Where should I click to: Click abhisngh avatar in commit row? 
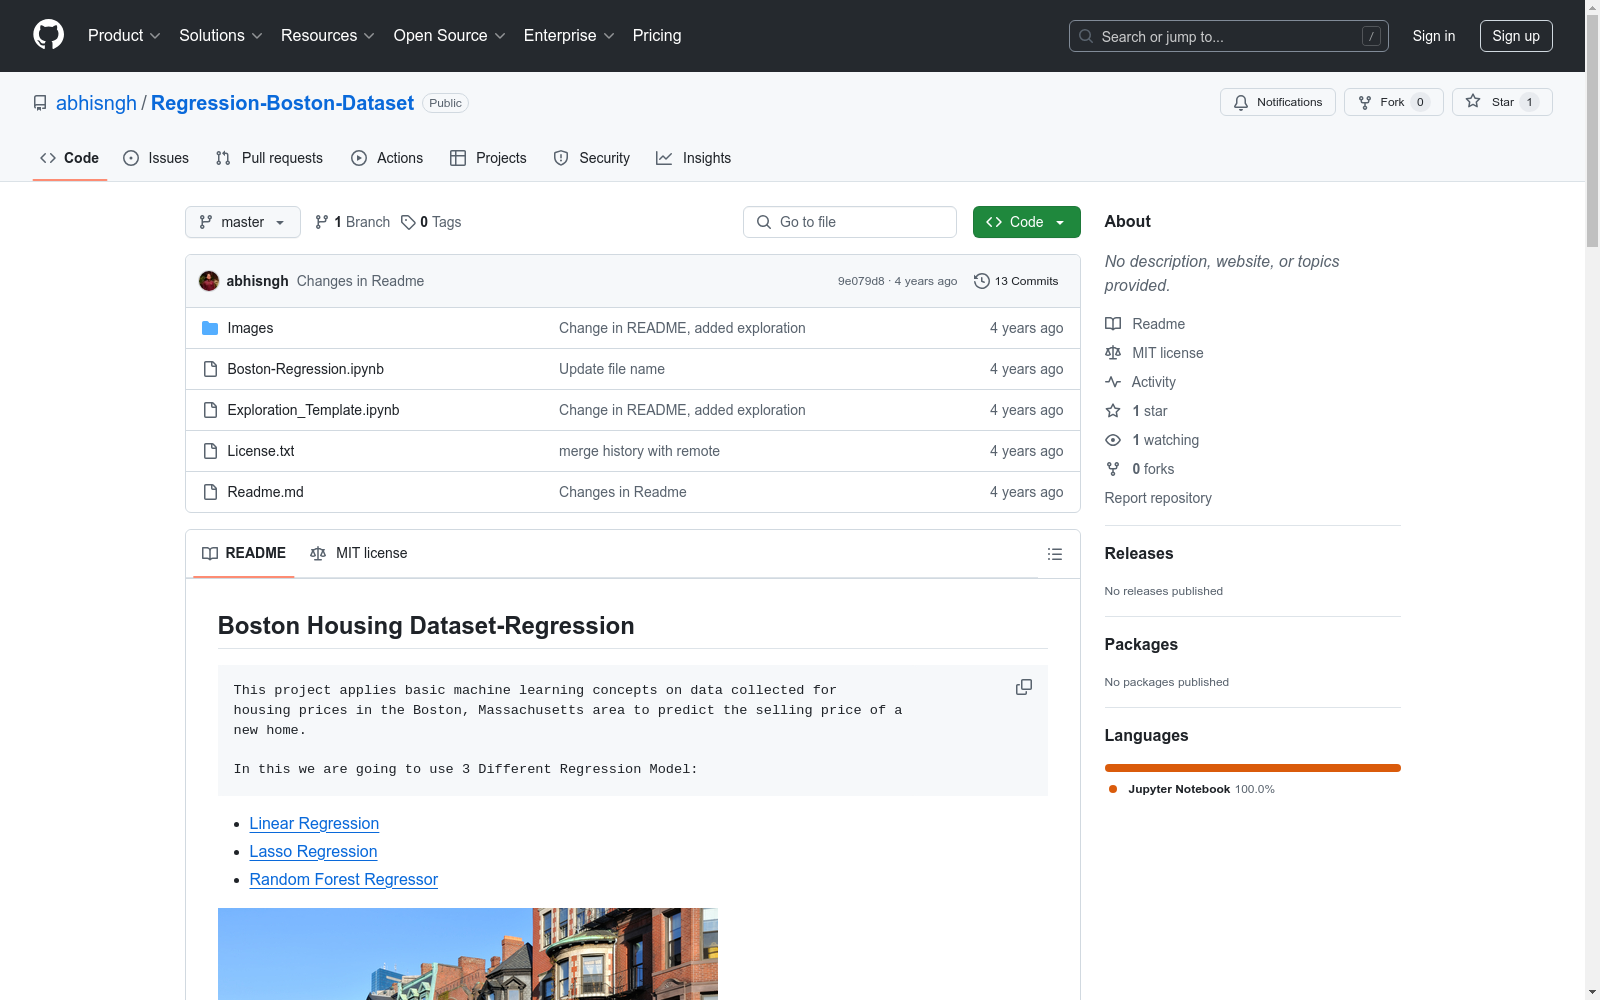click(209, 281)
